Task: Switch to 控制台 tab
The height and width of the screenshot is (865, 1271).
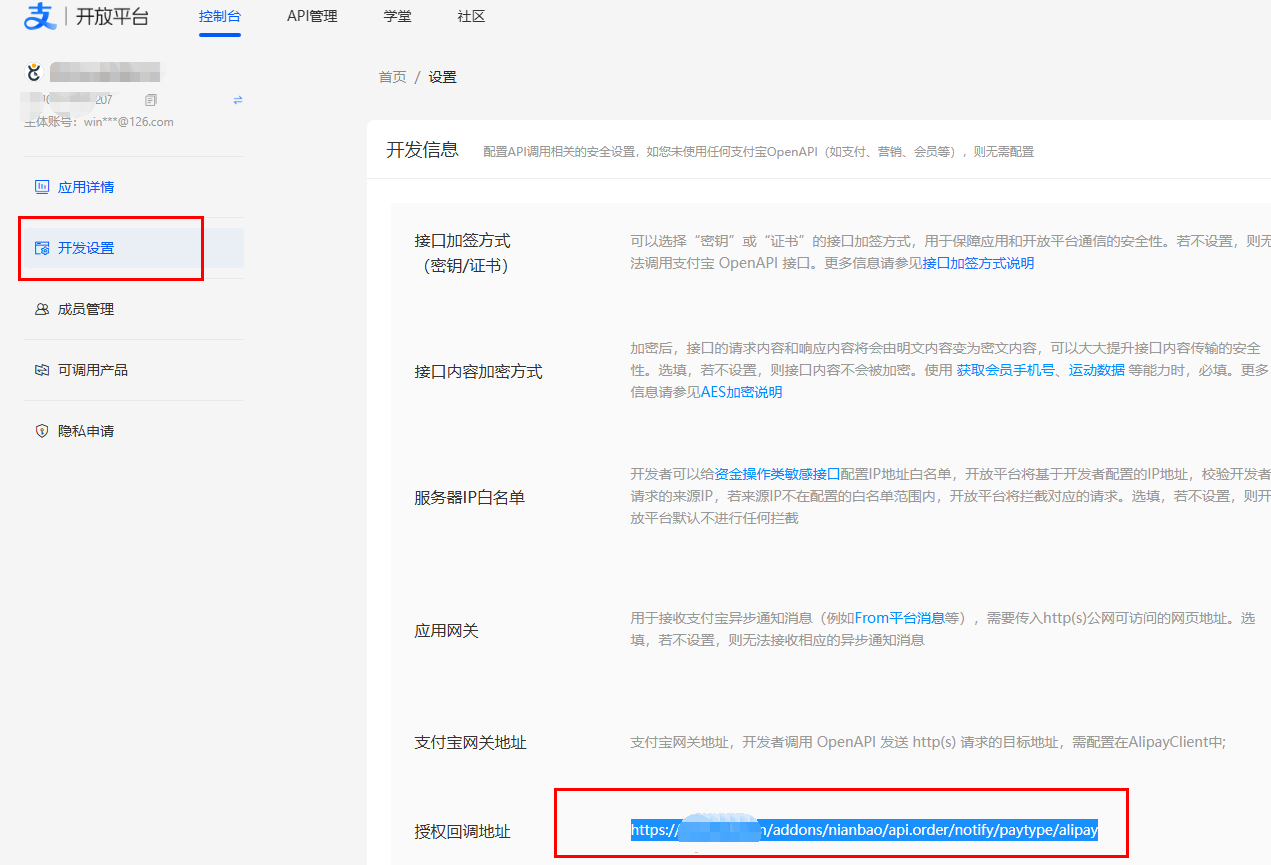Action: (220, 16)
